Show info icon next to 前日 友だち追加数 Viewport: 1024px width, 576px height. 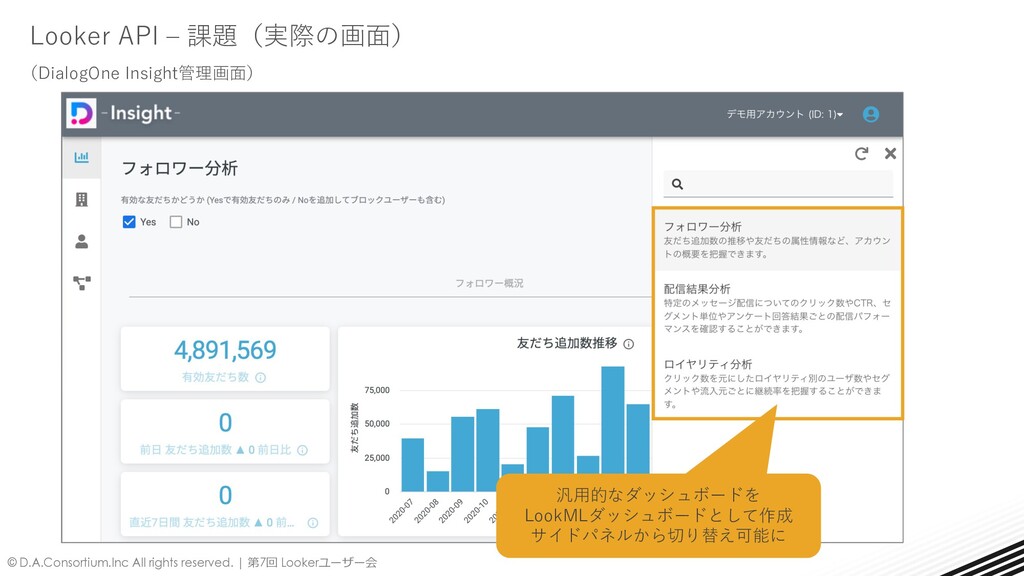(x=302, y=450)
